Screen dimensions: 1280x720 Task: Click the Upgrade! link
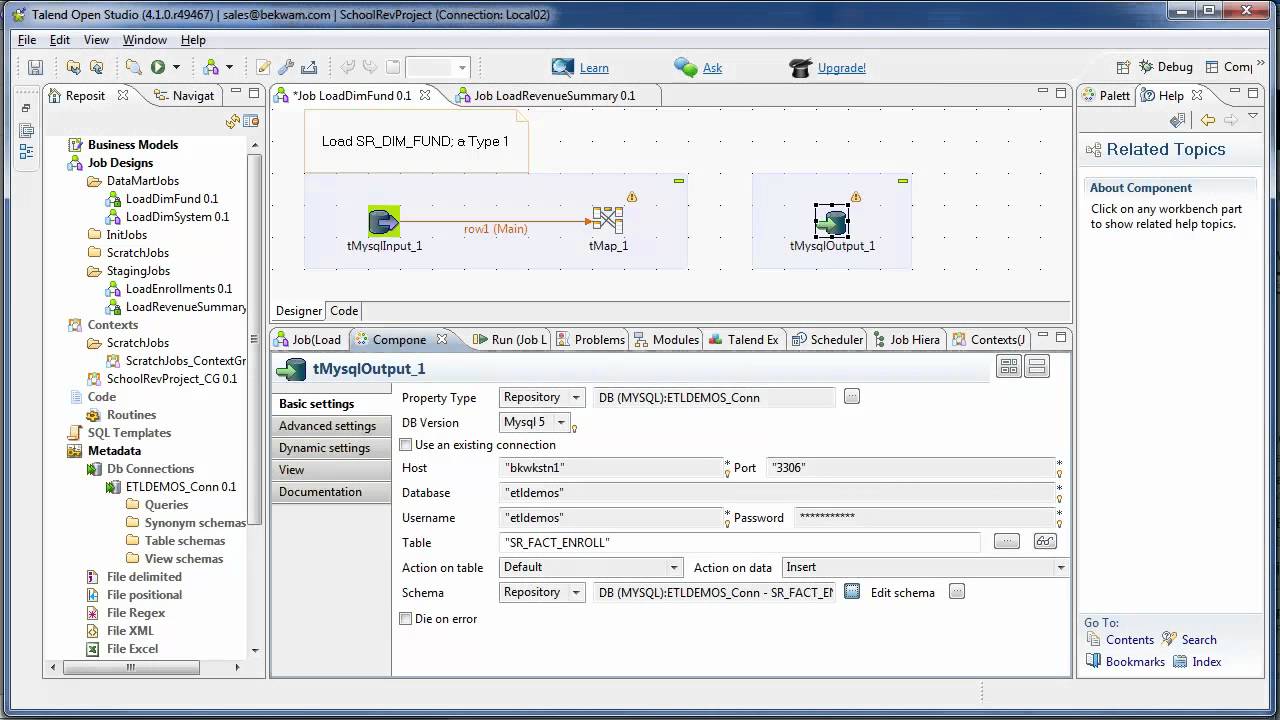pos(842,68)
